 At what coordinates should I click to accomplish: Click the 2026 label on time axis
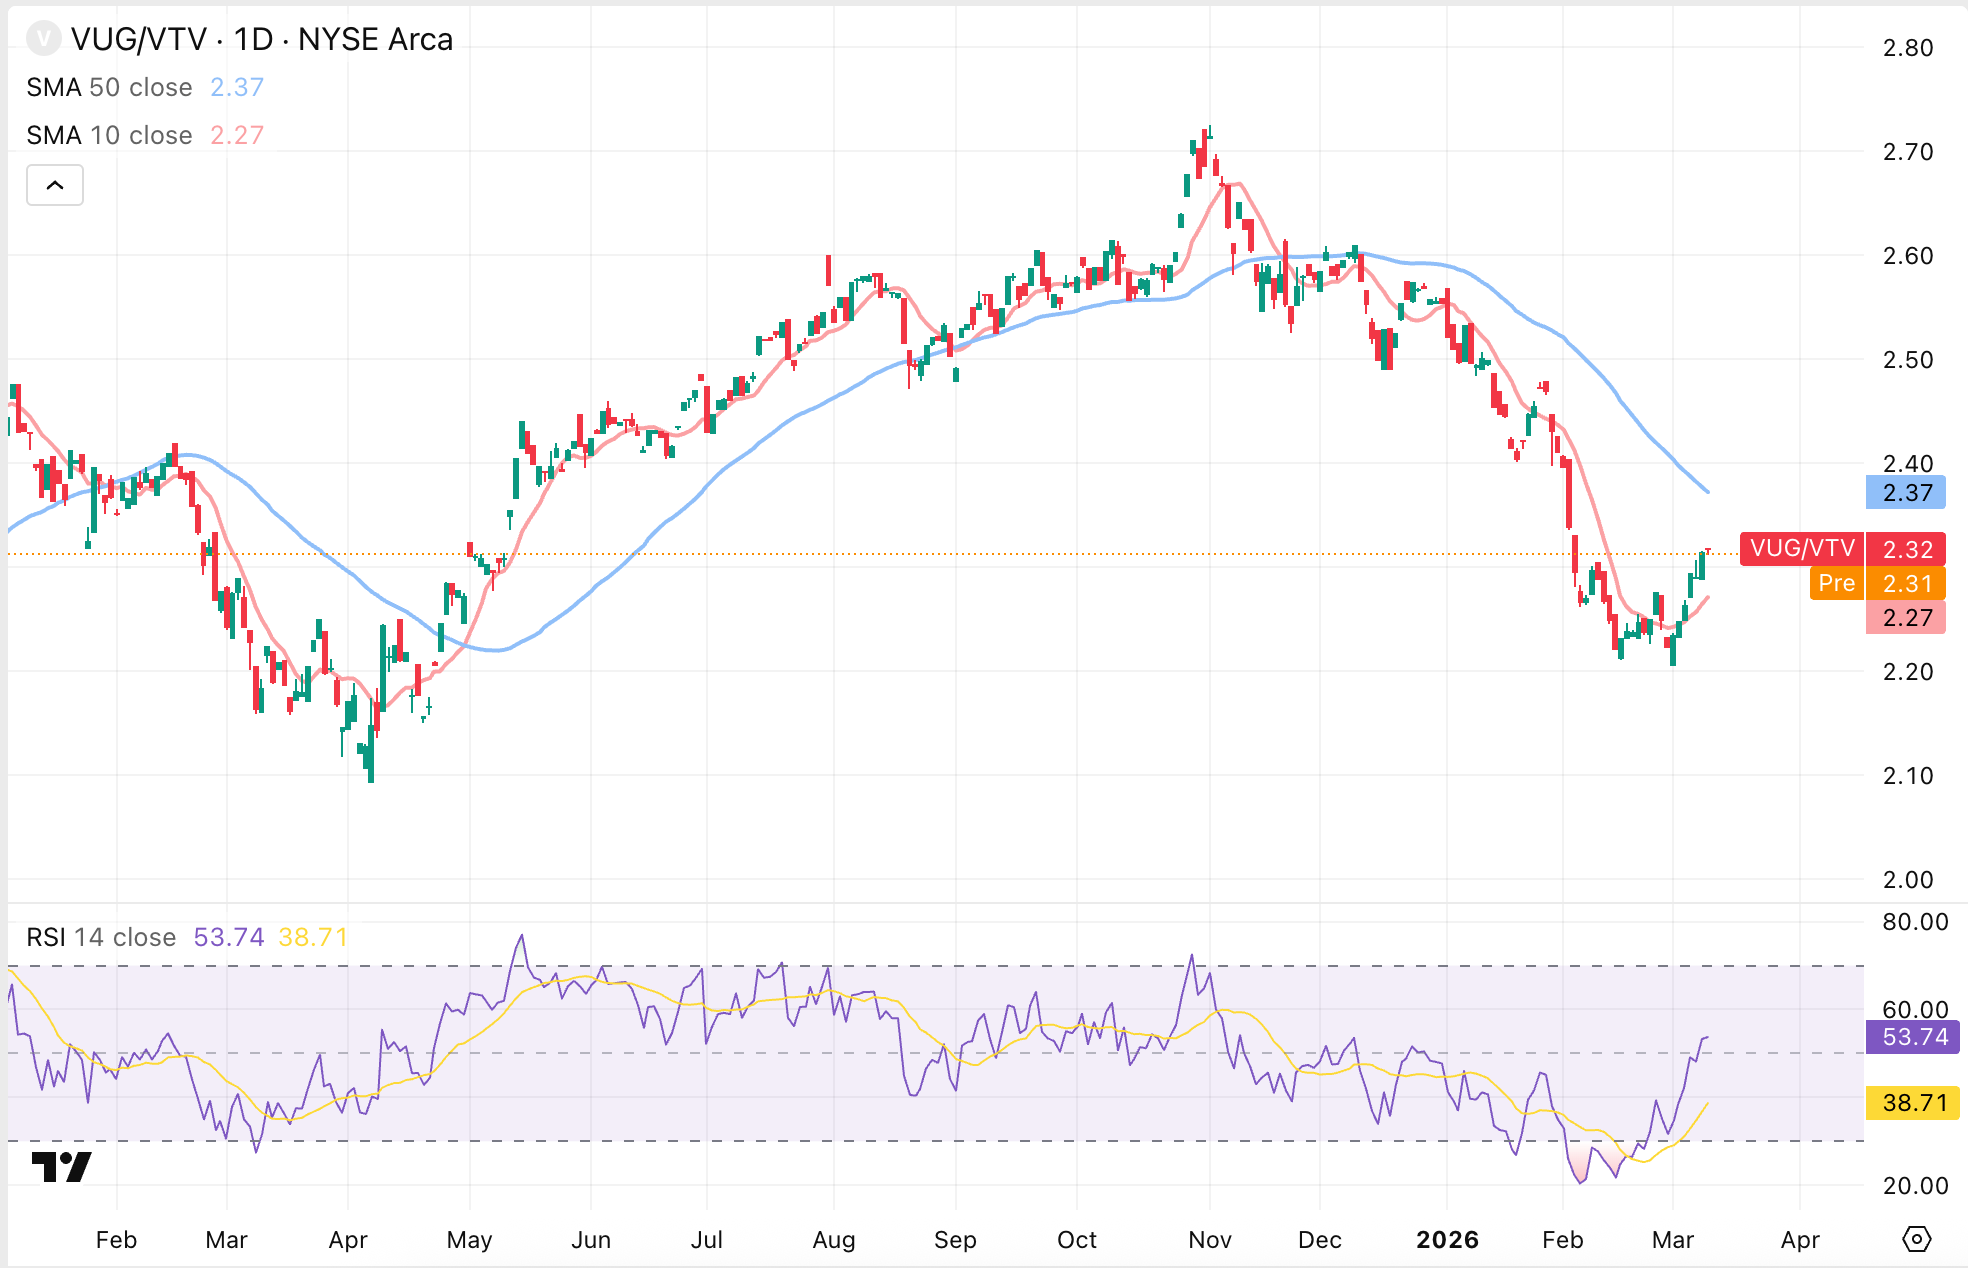point(1447,1240)
